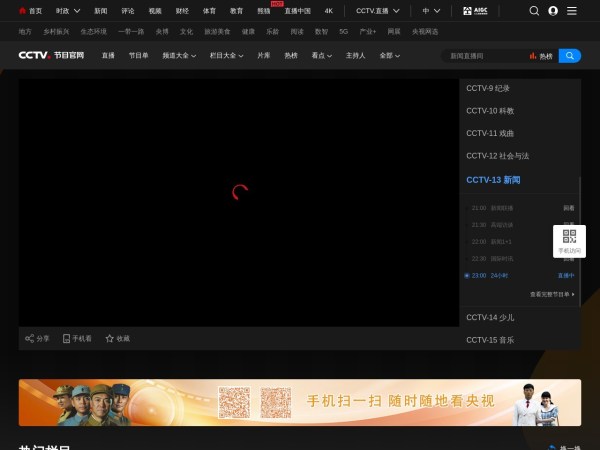Select the 23:00 24小时 live program radio
Viewport: 600px width, 450px height.
click(467, 275)
